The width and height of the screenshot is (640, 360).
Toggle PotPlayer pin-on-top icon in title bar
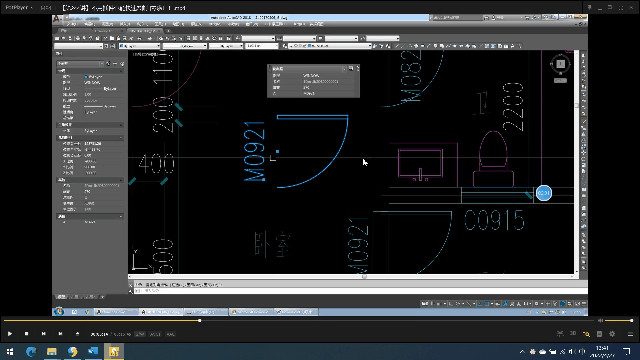(x=589, y=8)
